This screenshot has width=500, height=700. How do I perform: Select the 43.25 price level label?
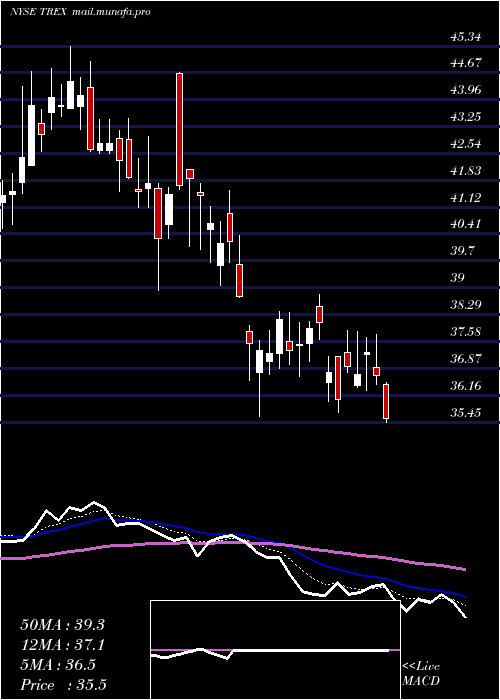tap(466, 117)
